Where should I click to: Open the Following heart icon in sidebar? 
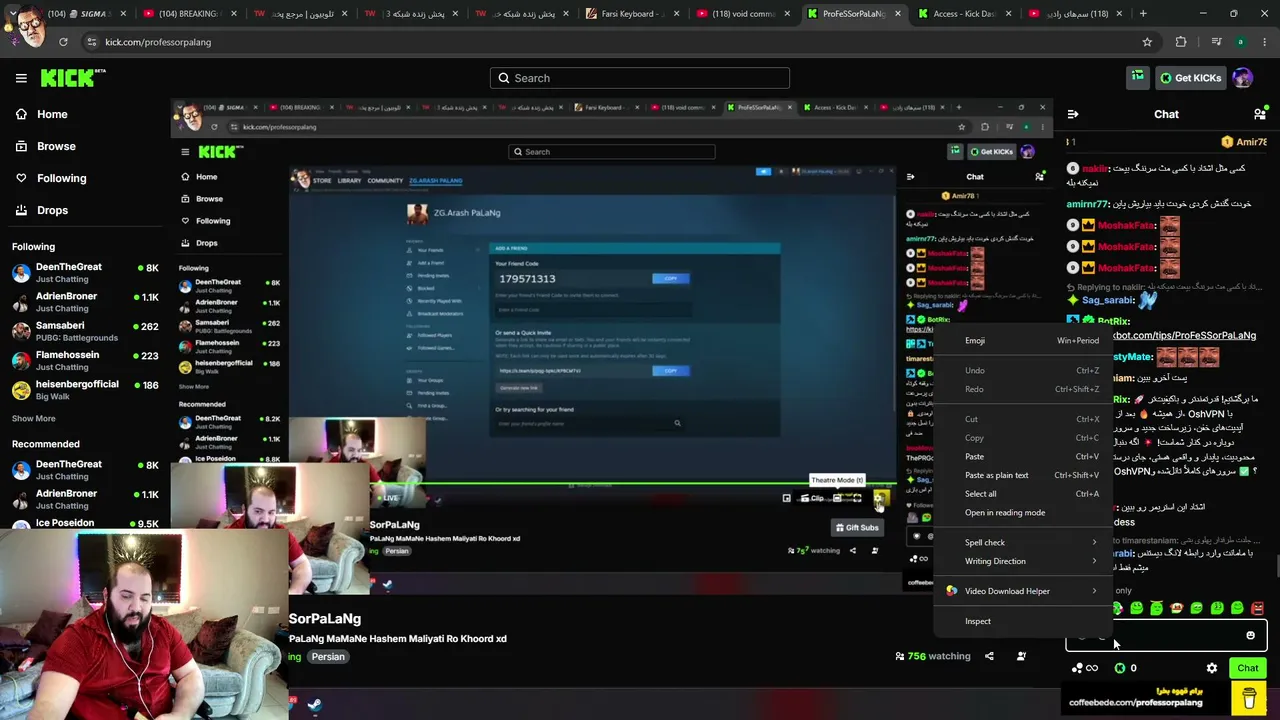click(21, 178)
